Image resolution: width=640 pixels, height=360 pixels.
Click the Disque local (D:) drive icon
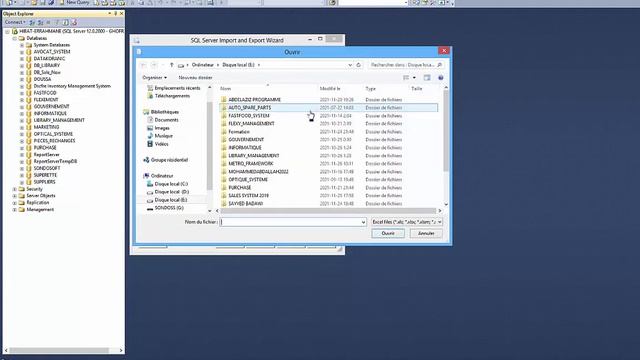(150, 192)
